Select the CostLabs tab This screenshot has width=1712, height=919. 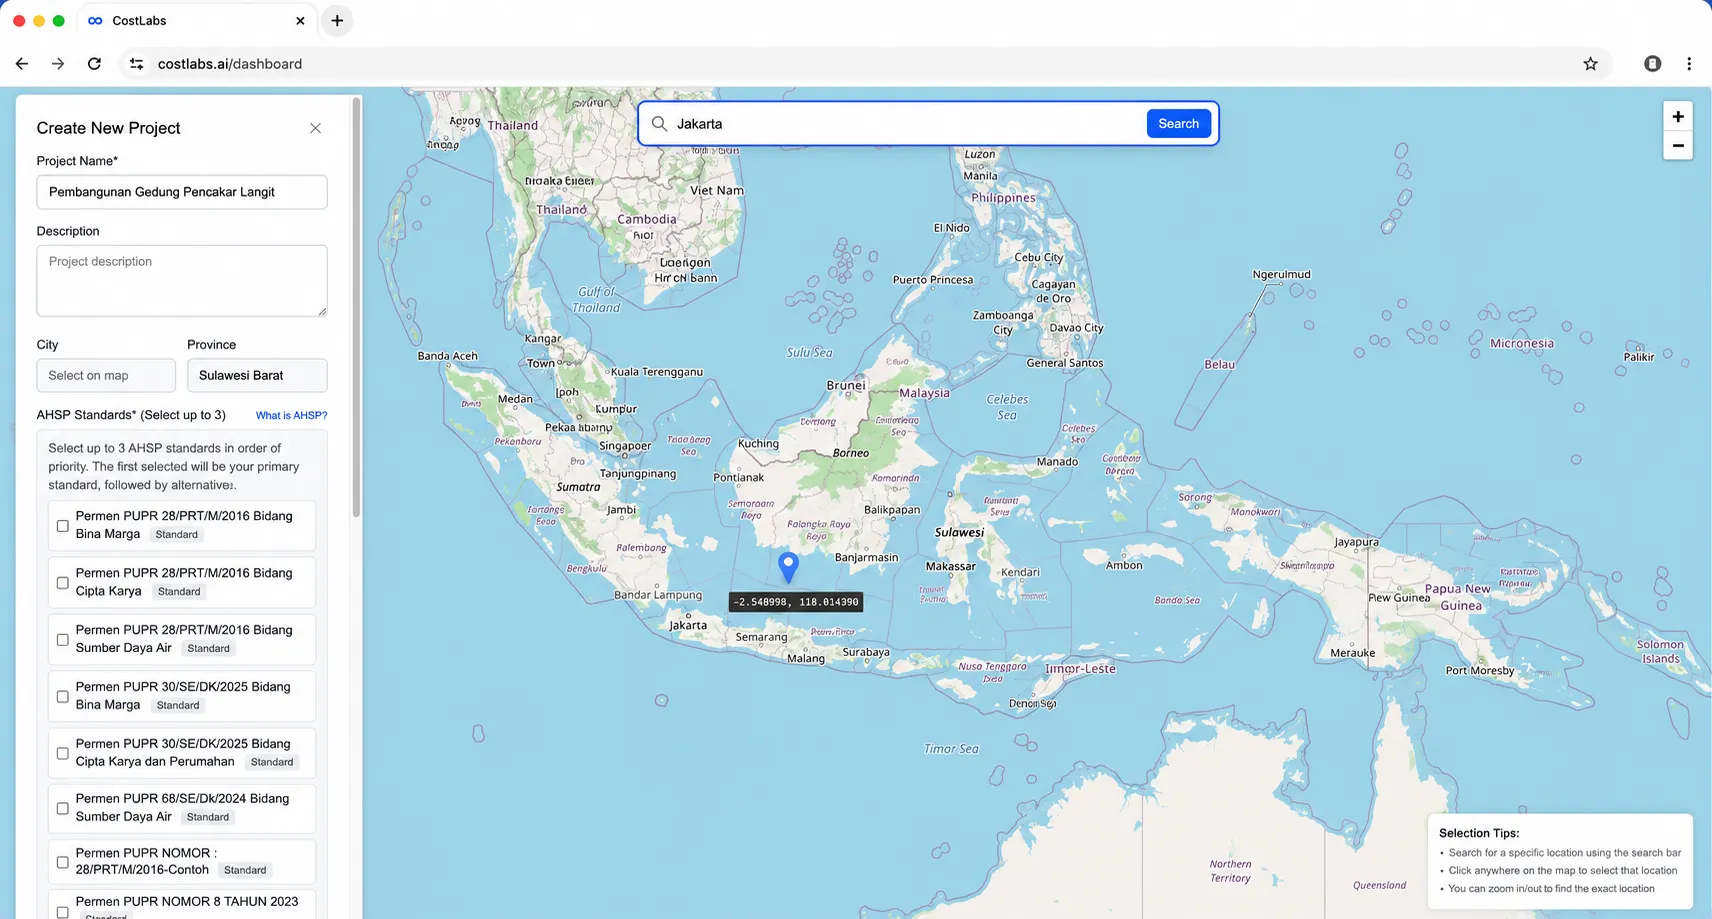point(195,21)
